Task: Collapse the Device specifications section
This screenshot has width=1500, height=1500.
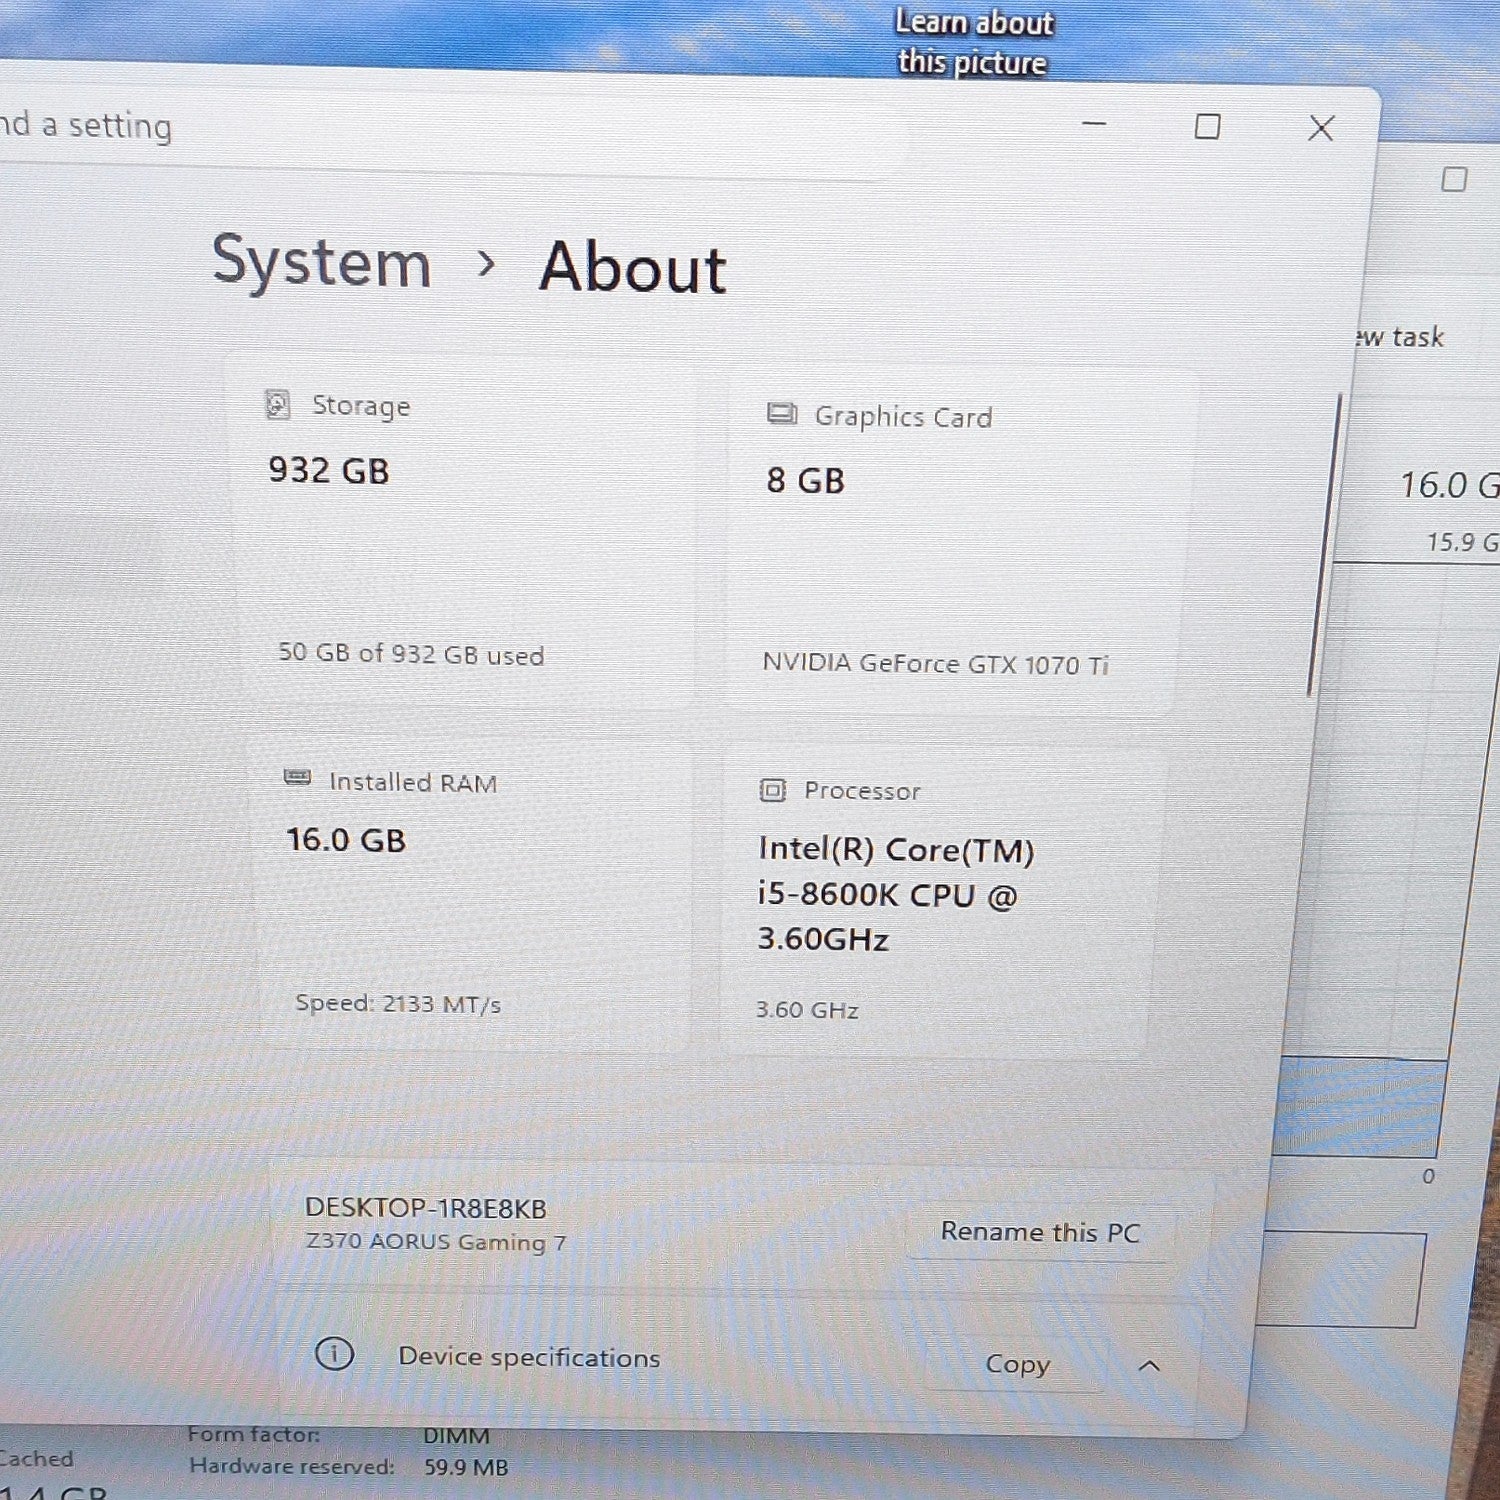Action: coord(1150,1365)
